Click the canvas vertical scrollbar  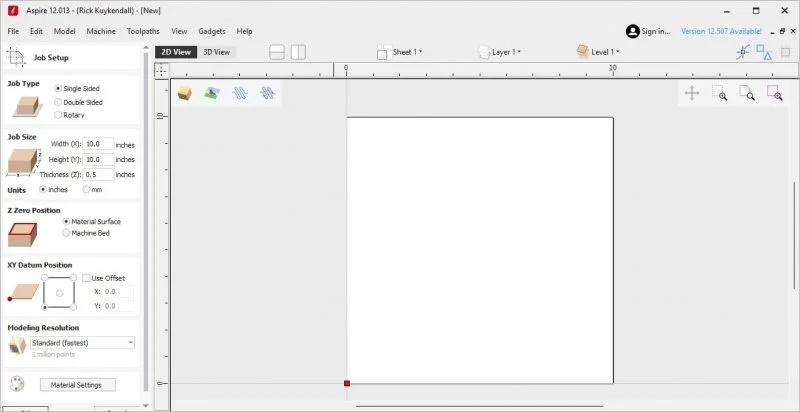tap(794, 235)
